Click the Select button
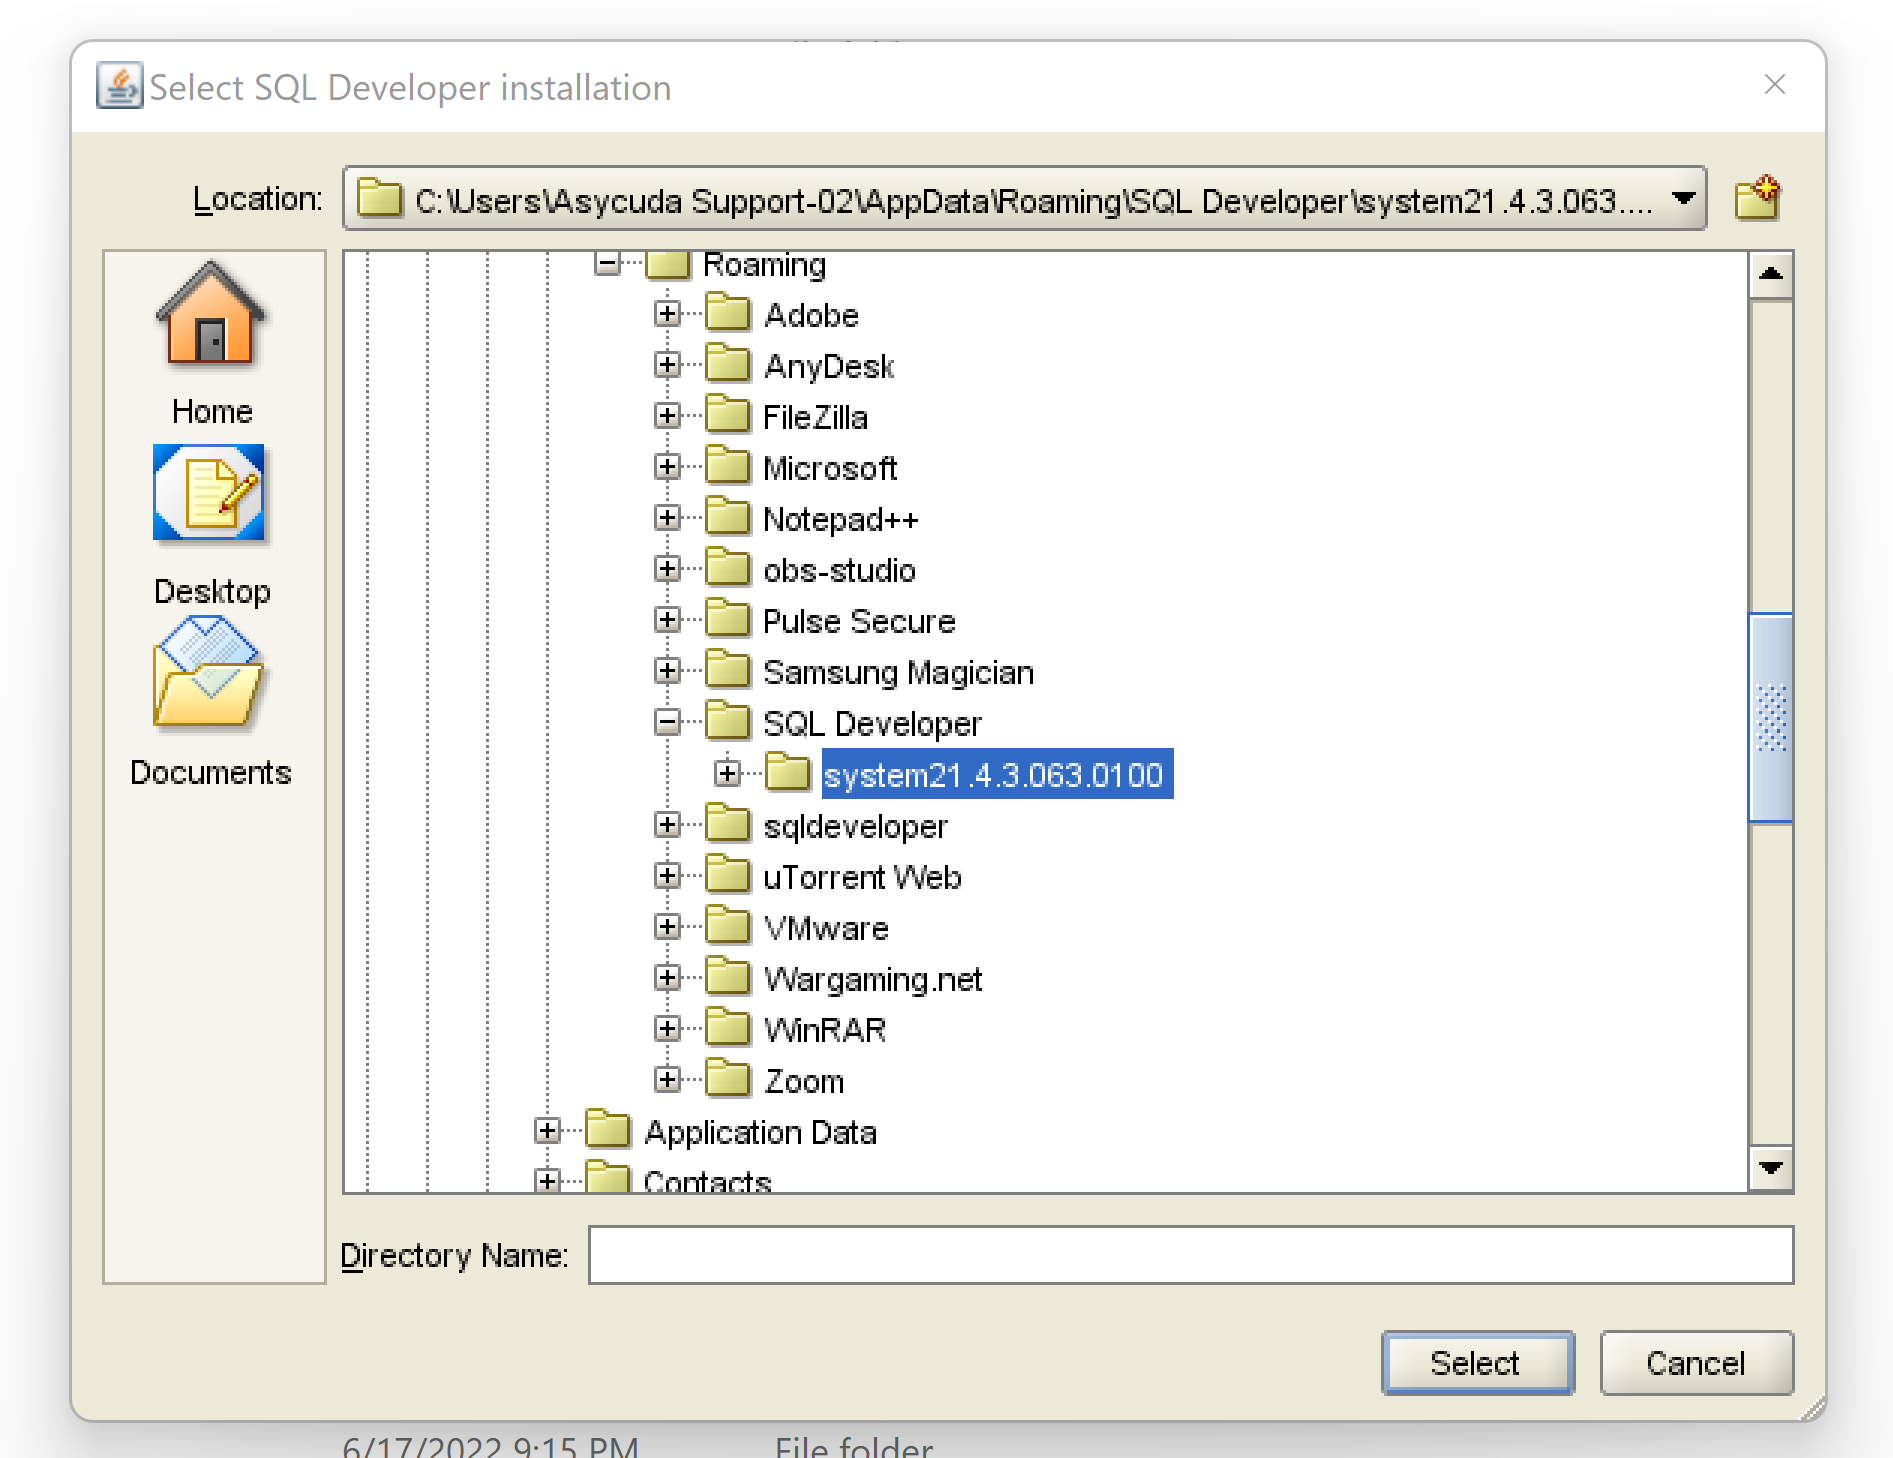Viewport: 1893px width, 1458px height. pyautogui.click(x=1477, y=1362)
